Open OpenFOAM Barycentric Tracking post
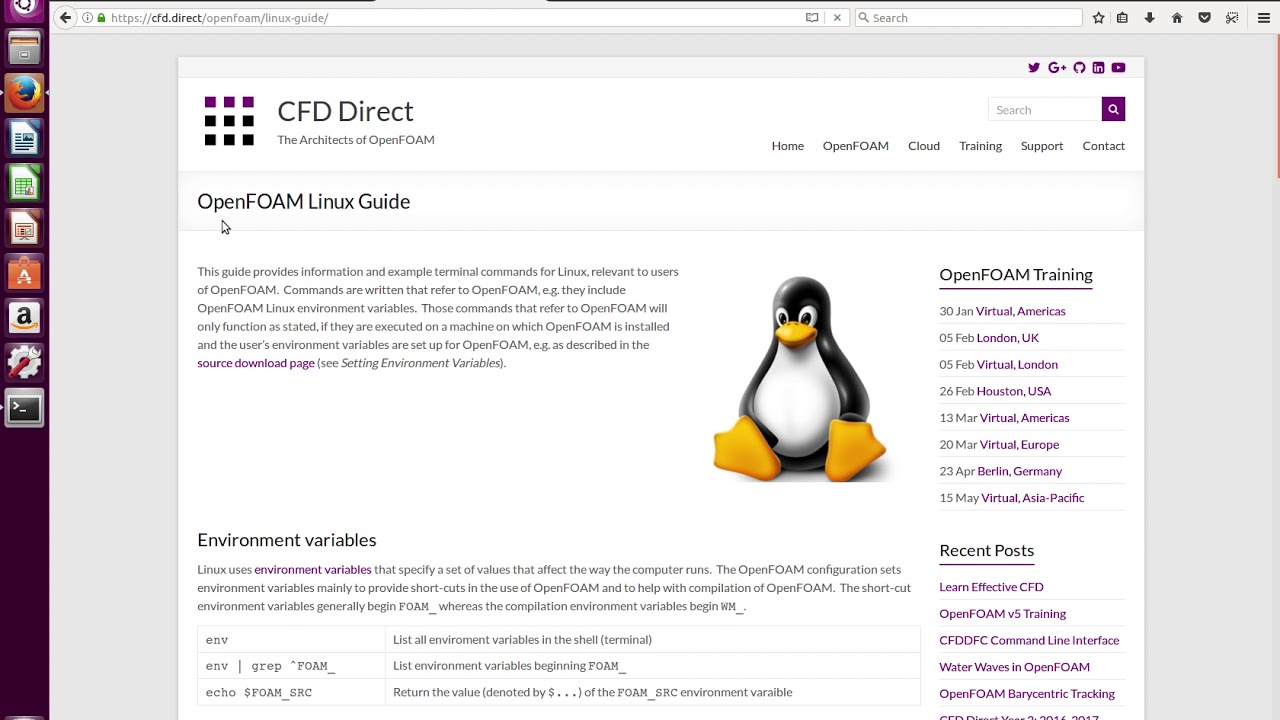The width and height of the screenshot is (1280, 720). (1026, 694)
